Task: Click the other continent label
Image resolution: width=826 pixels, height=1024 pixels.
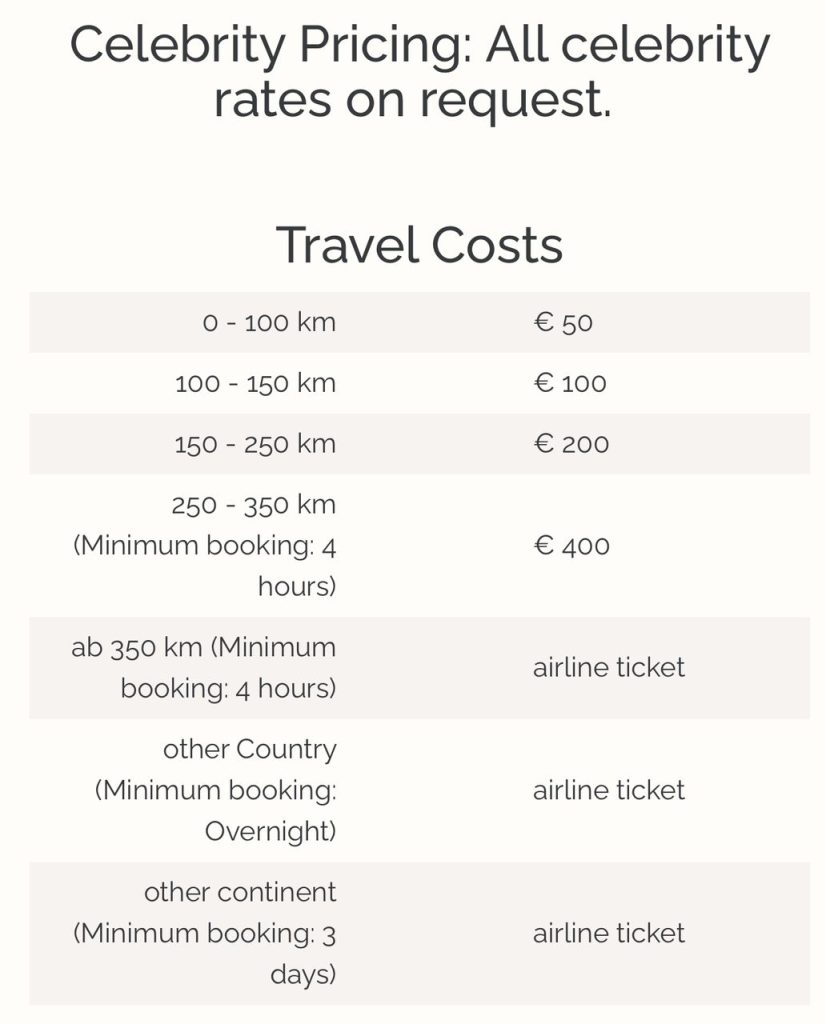Action: pos(240,892)
